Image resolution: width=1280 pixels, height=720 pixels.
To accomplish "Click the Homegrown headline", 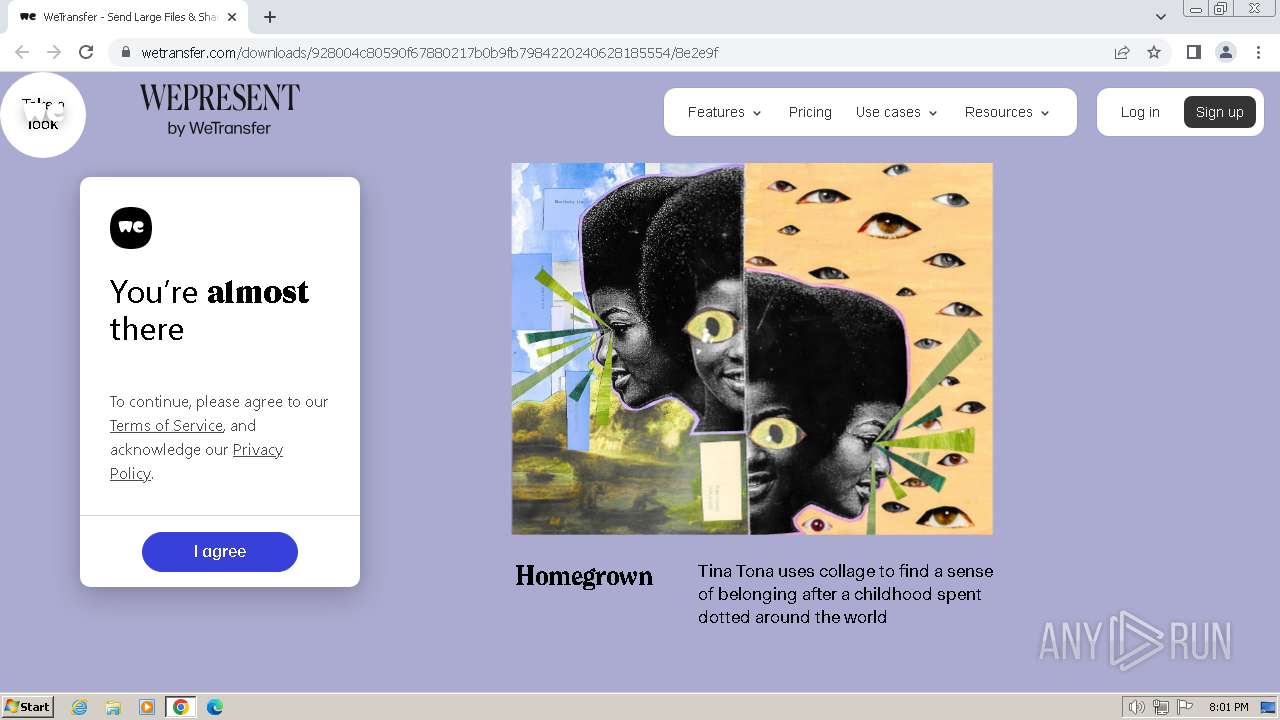I will click(x=584, y=577).
